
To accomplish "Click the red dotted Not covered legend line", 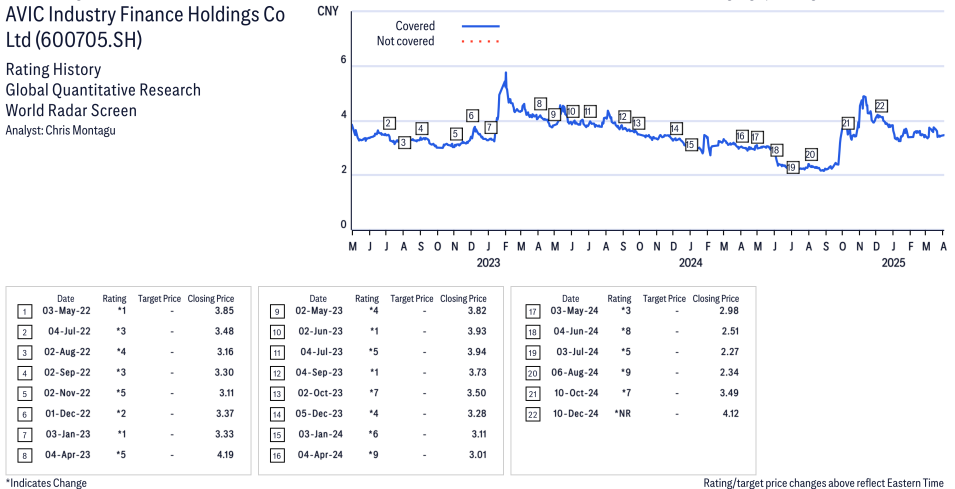I will 481,41.
